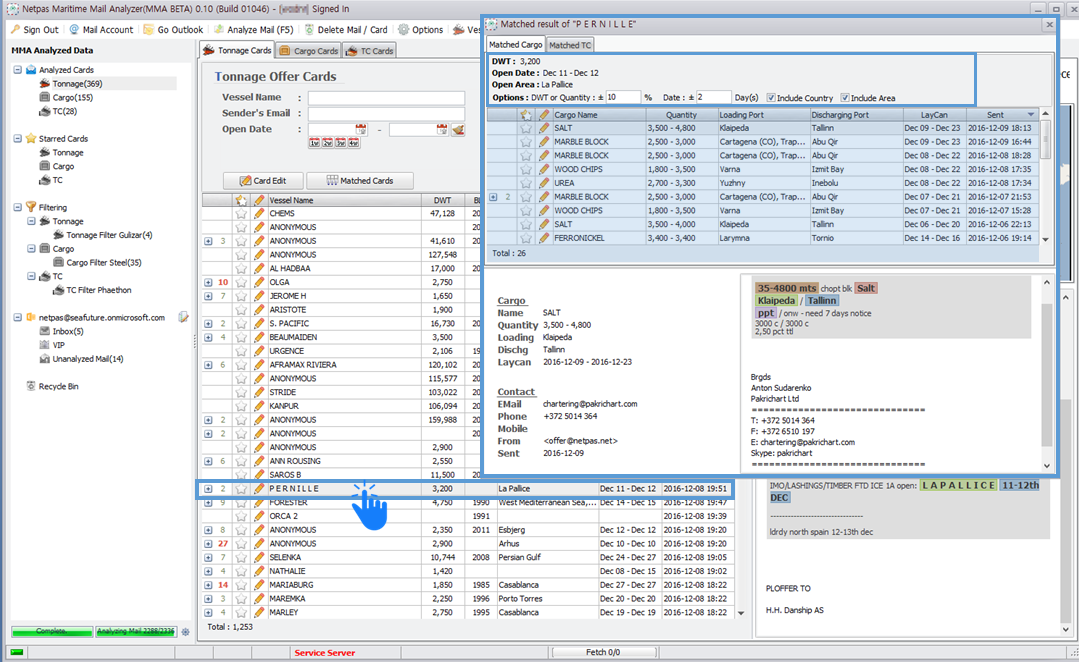Click the Sender's Email input field
Screen dimensions: 1079x662
386,114
